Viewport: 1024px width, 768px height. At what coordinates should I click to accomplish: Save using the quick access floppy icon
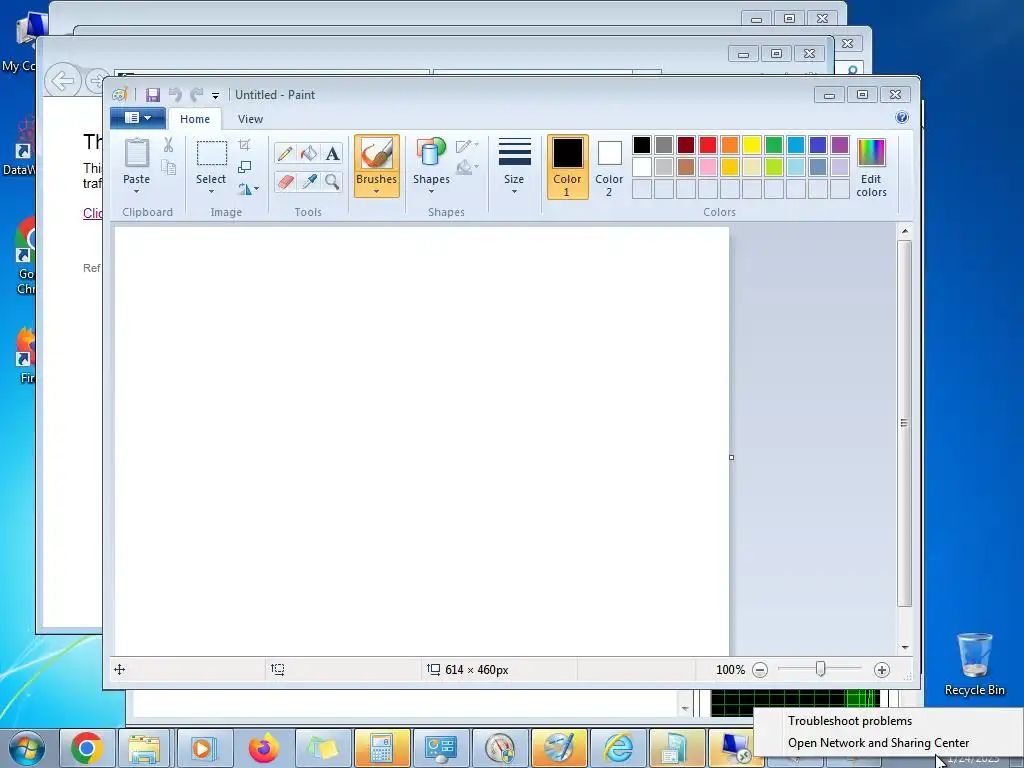coord(153,95)
